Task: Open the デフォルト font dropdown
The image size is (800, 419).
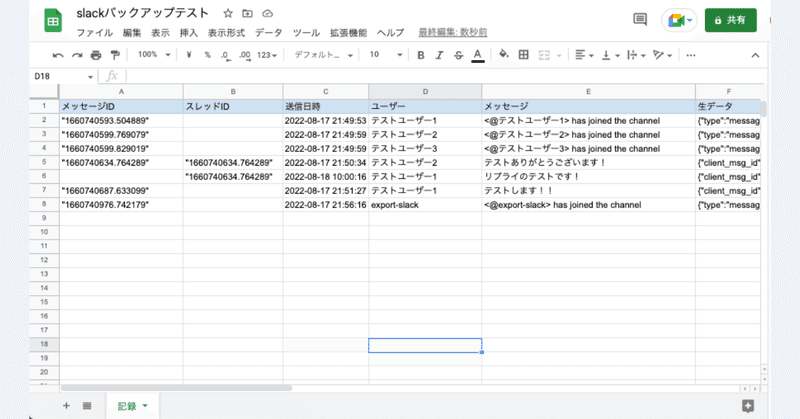Action: 323,55
